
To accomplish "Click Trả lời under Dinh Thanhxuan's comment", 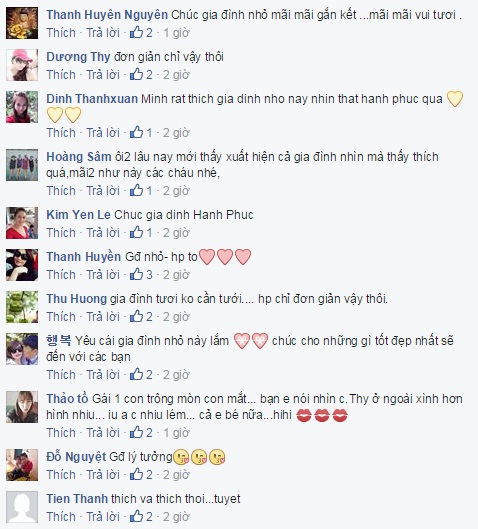I will (103, 133).
